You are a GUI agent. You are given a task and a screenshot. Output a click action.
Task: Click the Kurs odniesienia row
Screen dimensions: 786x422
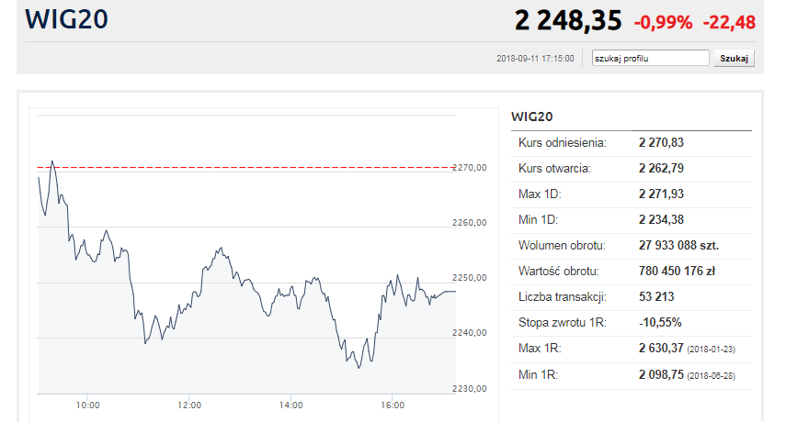click(631, 143)
